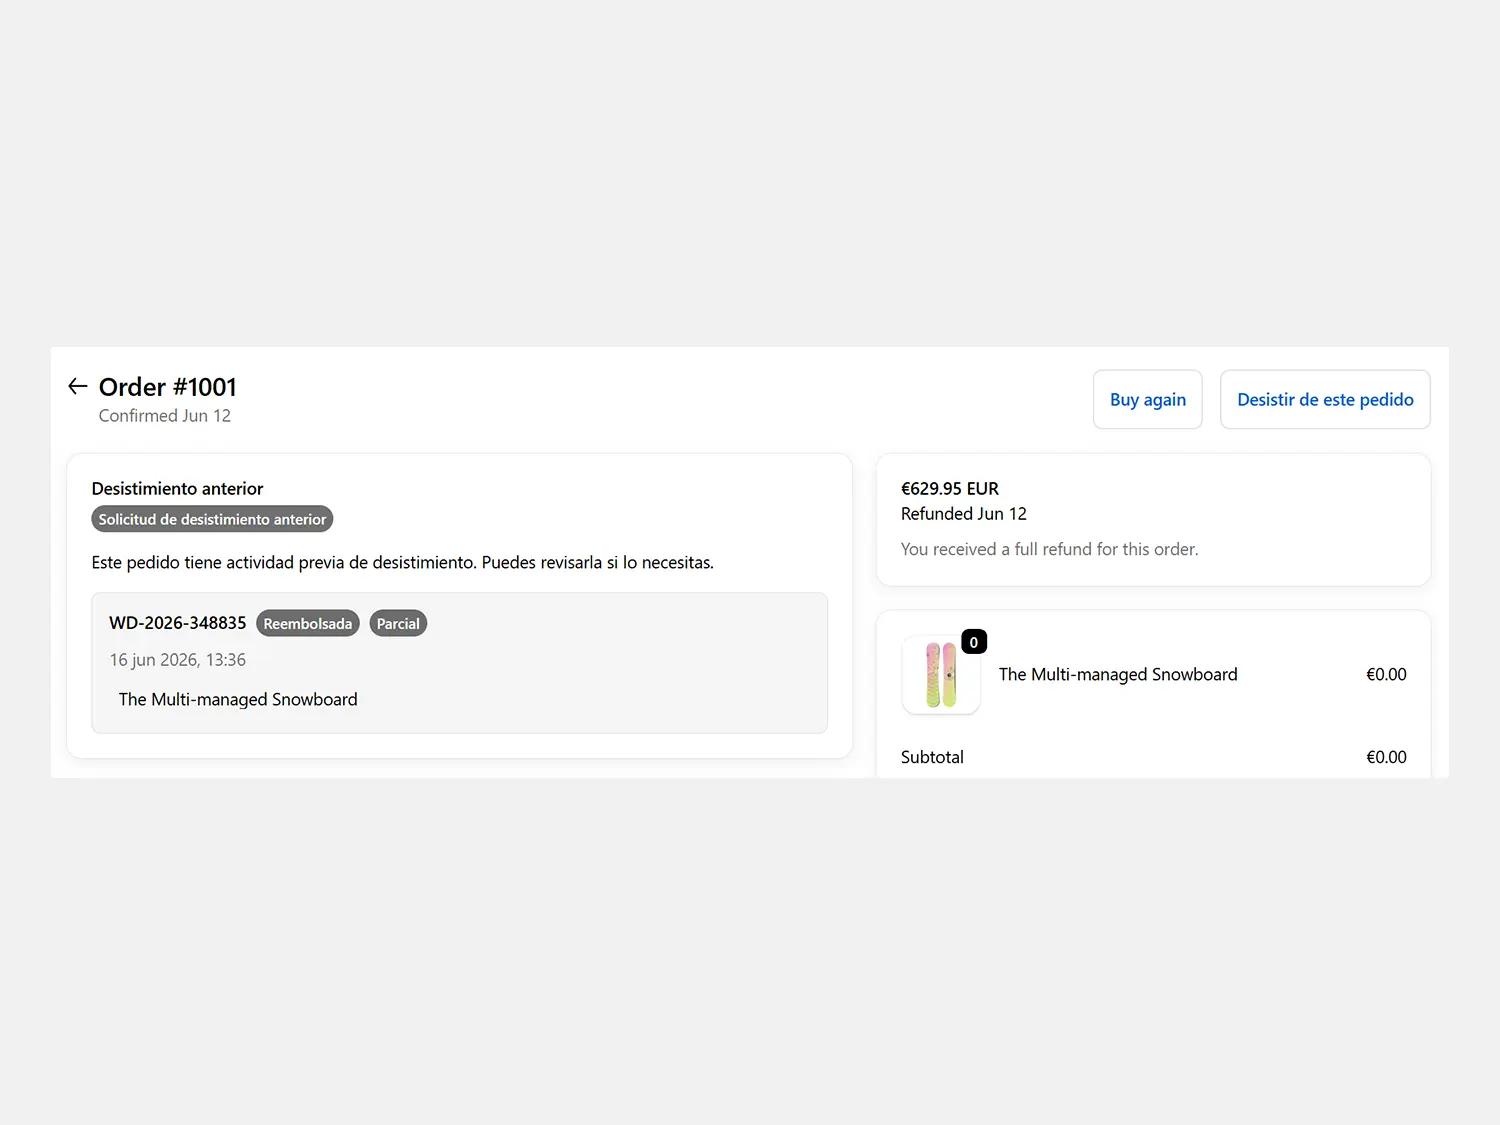
Task: Click the Subtotal label
Action: pyautogui.click(x=932, y=757)
